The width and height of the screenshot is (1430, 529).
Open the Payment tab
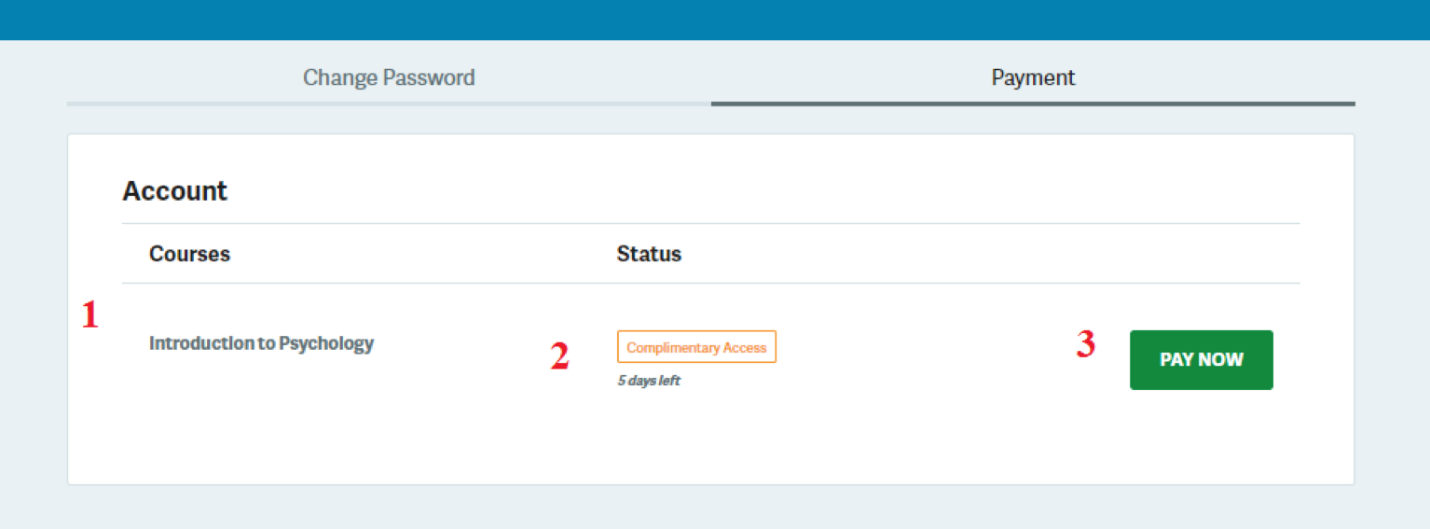point(1033,77)
